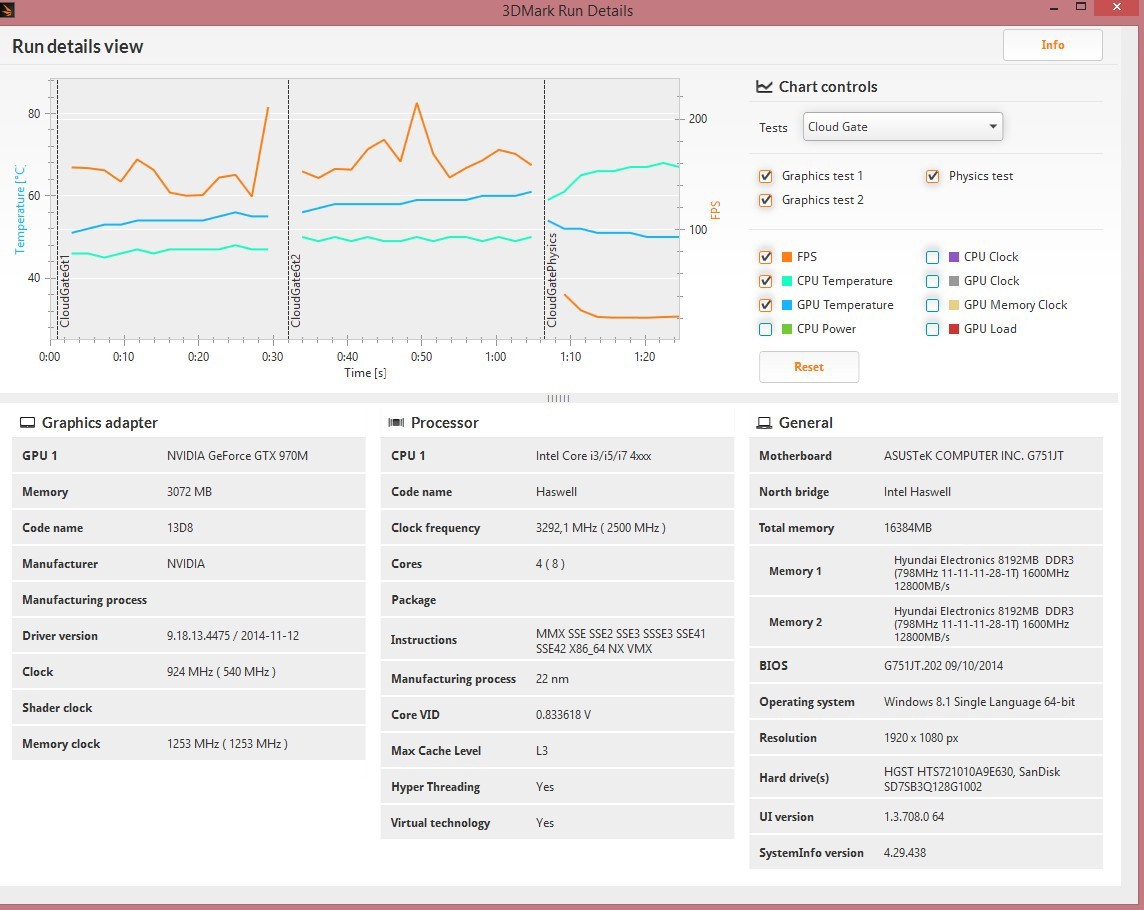This screenshot has height=910, width=1144.
Task: Click the CloudGateGt1 chart marker label
Action: tap(65, 291)
